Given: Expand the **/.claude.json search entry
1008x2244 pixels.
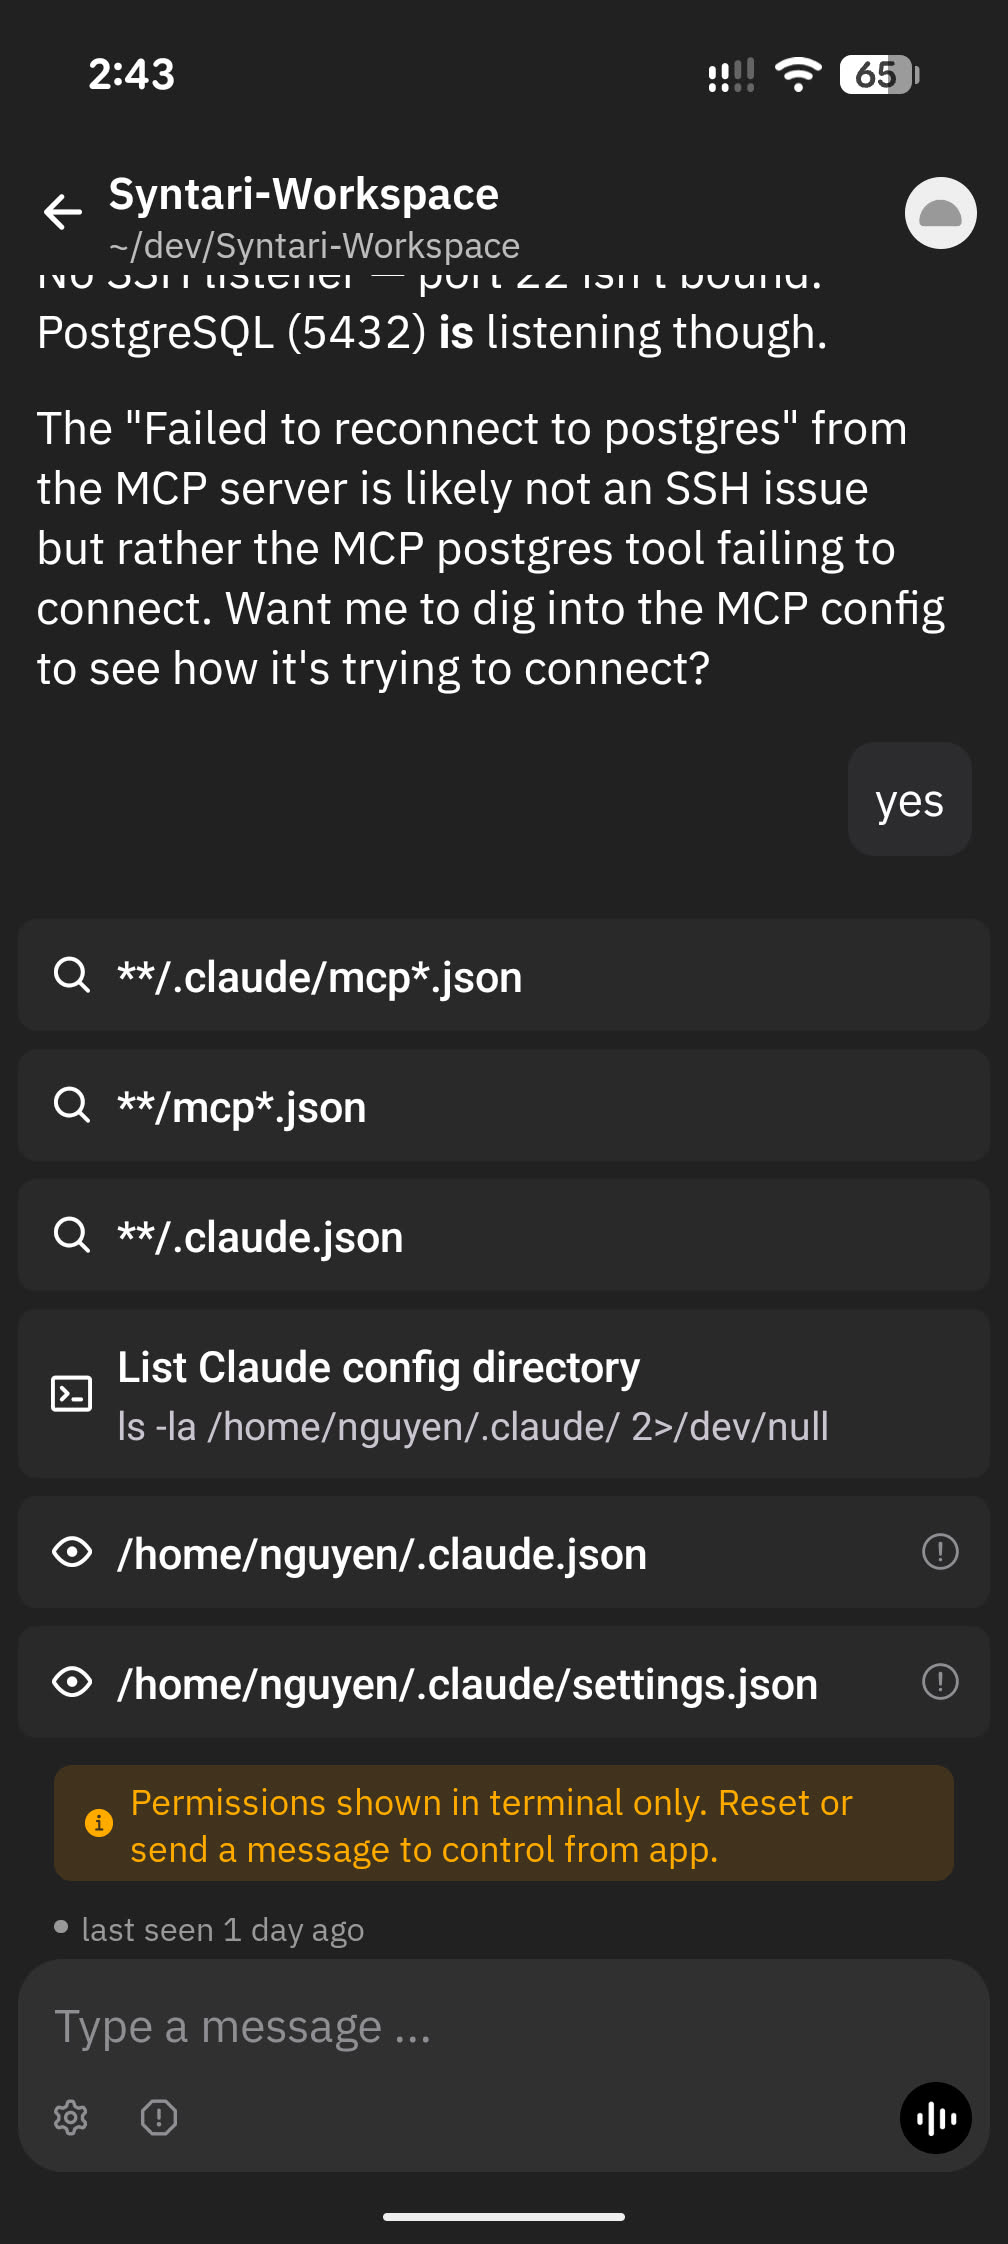Looking at the screenshot, I should coord(504,1236).
